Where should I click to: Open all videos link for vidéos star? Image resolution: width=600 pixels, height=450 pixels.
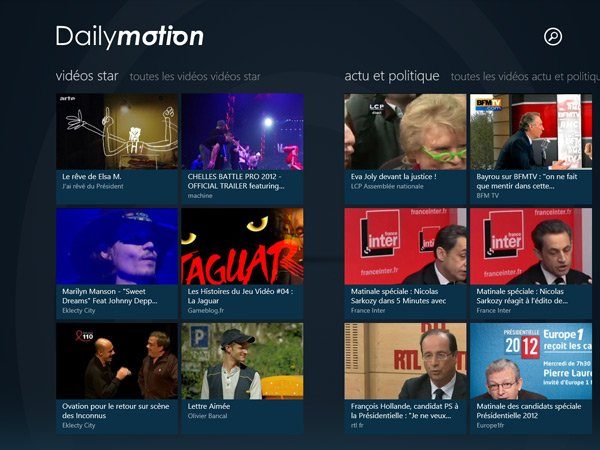tap(195, 77)
